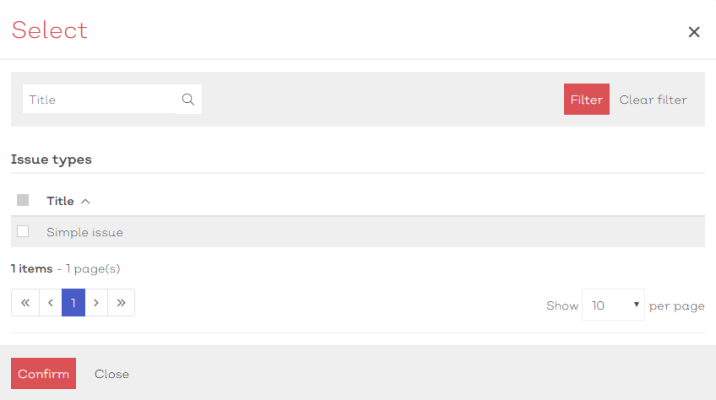Focus the Title search input field
This screenshot has width=716, height=400.
pyautogui.click(x=99, y=99)
